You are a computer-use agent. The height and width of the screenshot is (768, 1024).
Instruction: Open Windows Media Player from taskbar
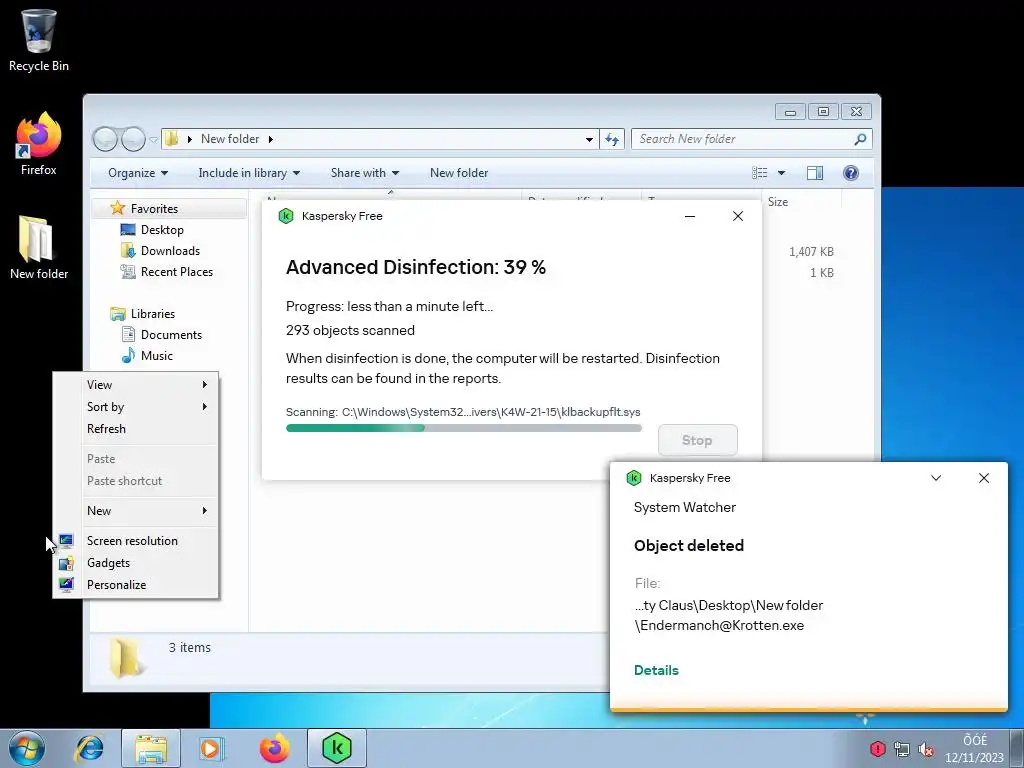click(x=212, y=748)
